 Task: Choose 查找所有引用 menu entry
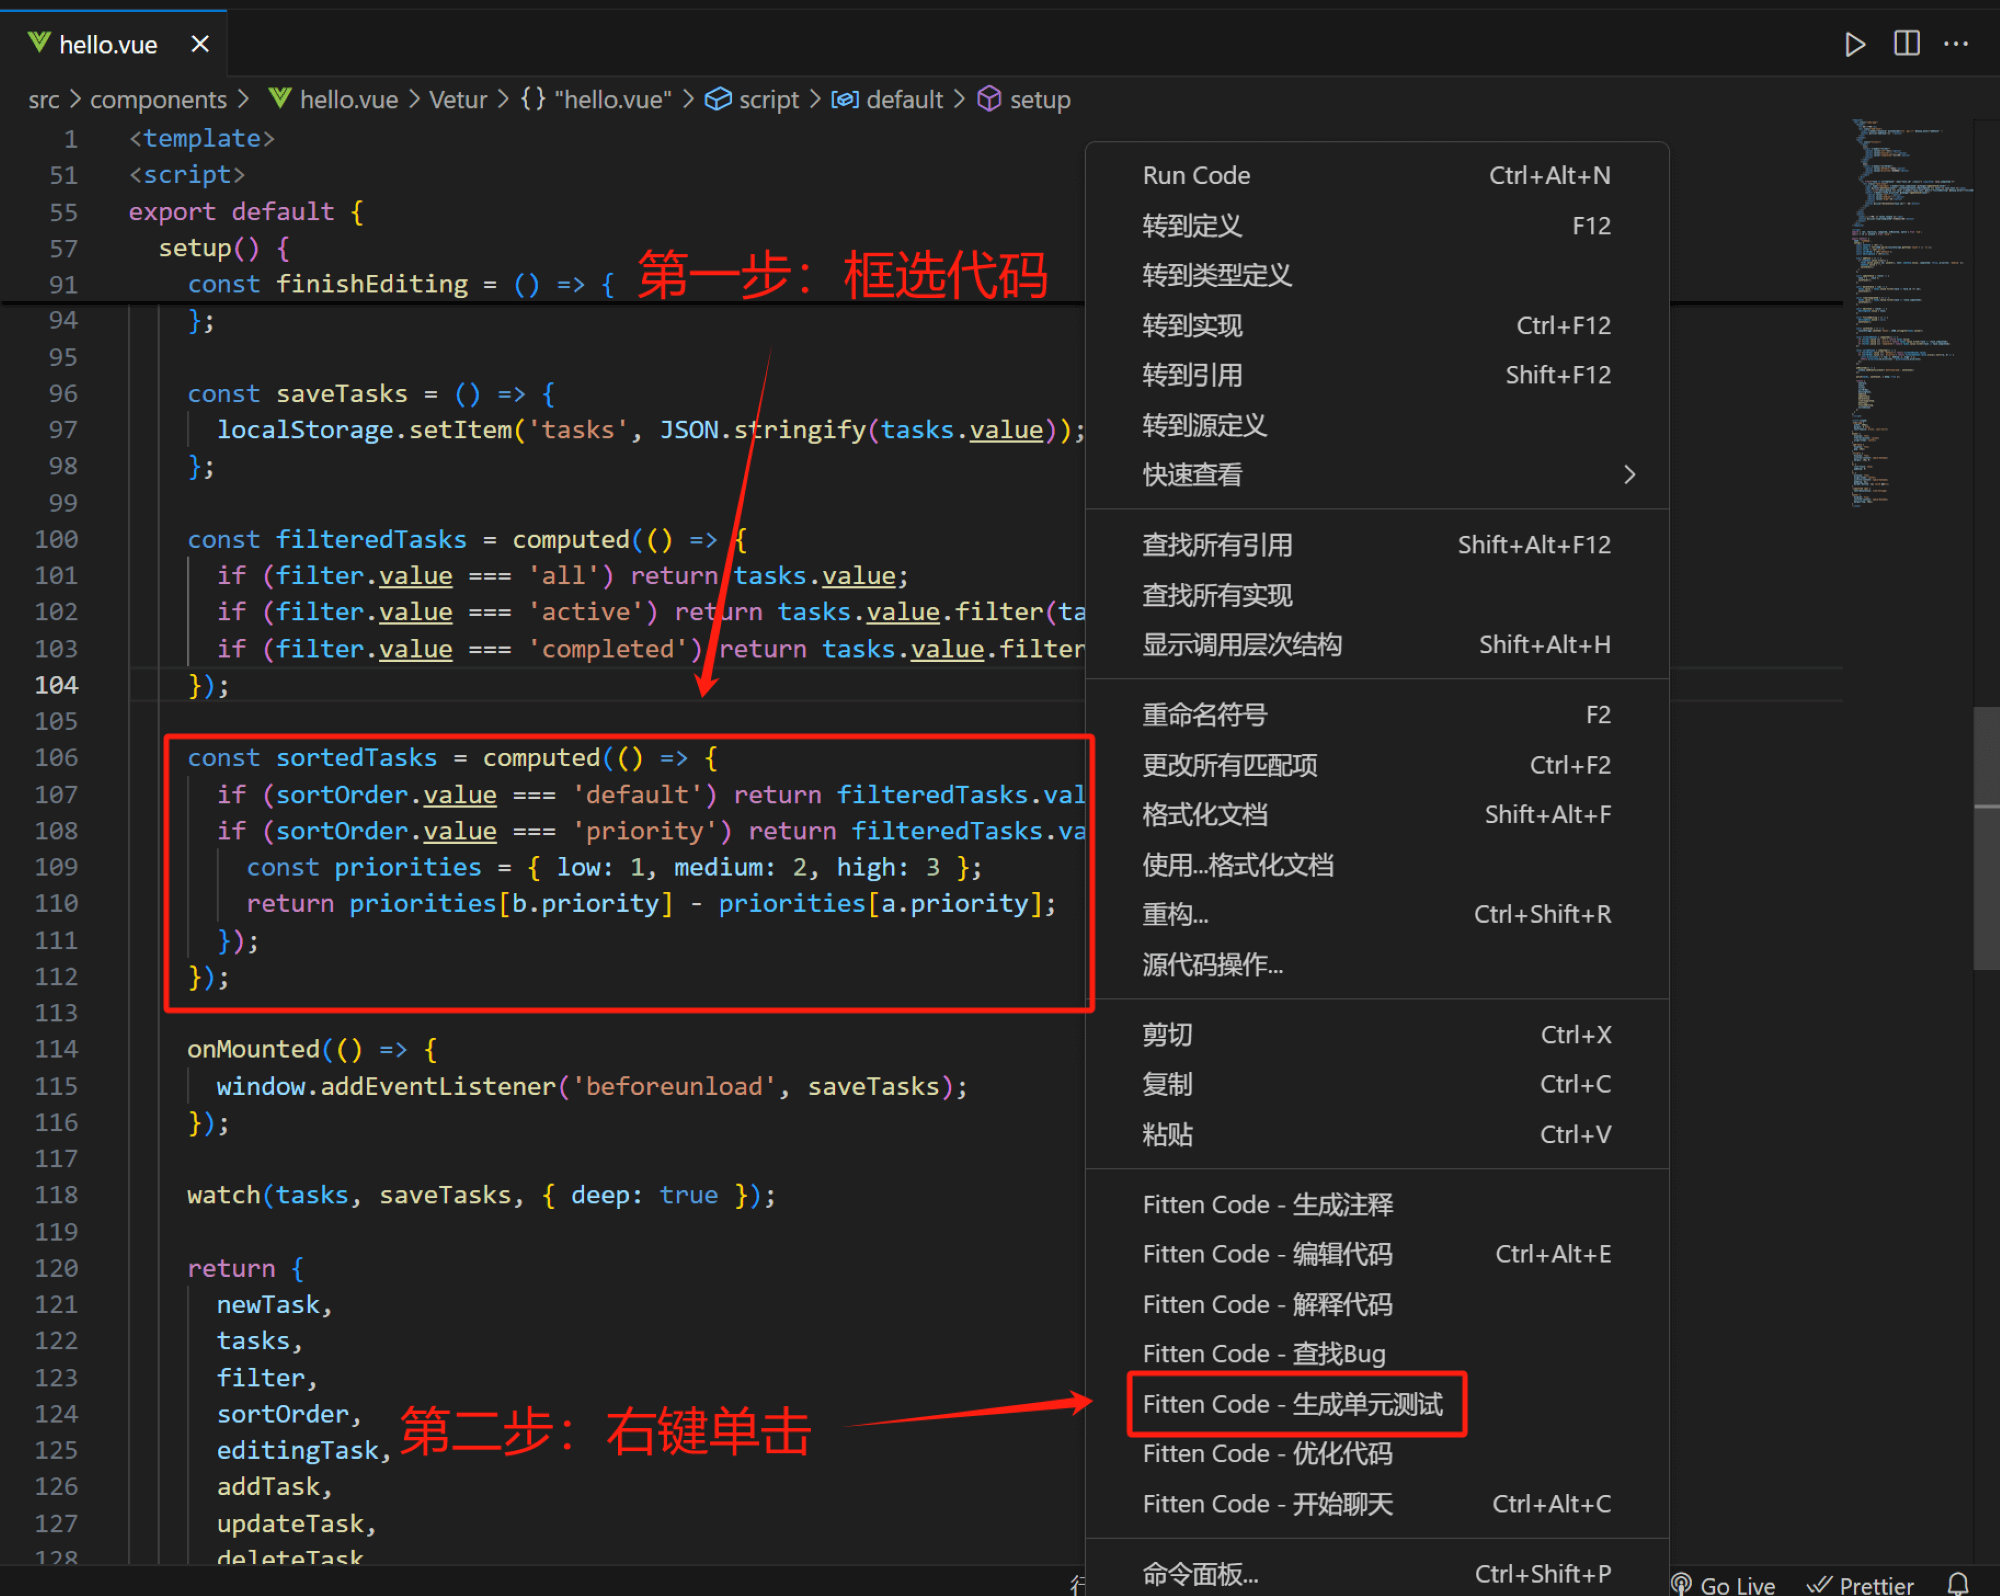coord(1377,545)
